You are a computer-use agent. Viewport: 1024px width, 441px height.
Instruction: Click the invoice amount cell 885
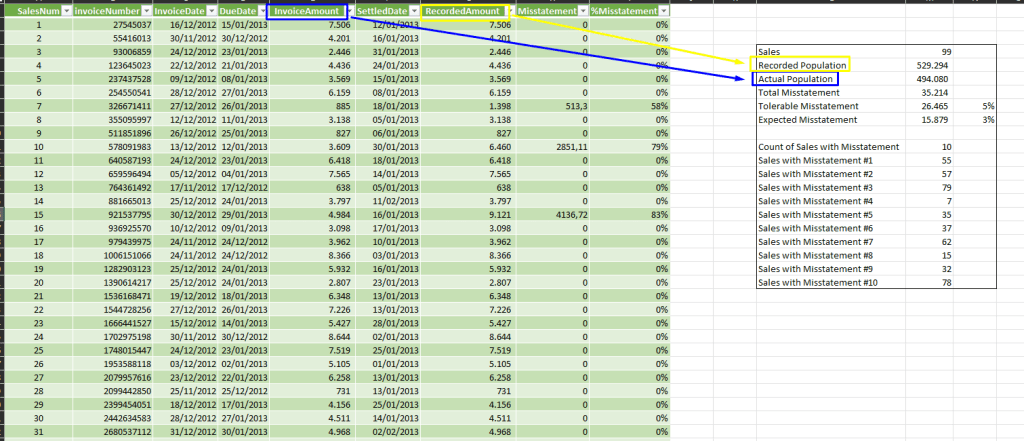[x=312, y=106]
